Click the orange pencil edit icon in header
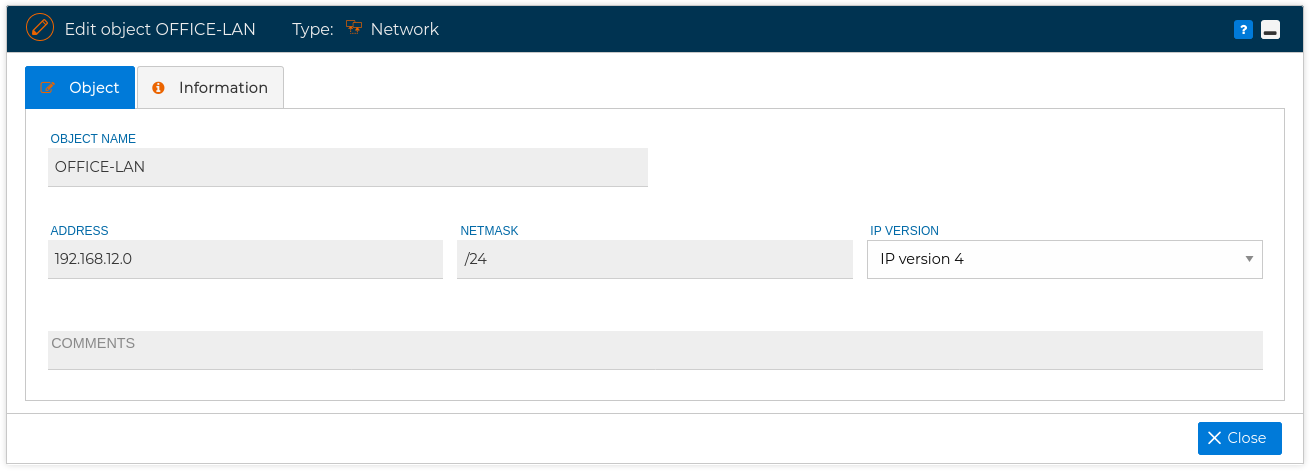Viewport: 1312px width, 472px height. pos(40,28)
